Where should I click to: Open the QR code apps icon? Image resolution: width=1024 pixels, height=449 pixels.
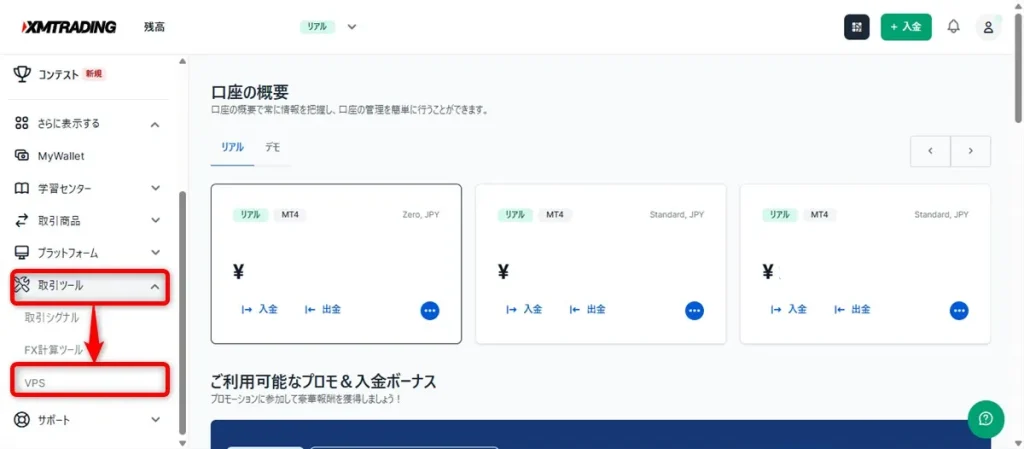pyautogui.click(x=856, y=27)
